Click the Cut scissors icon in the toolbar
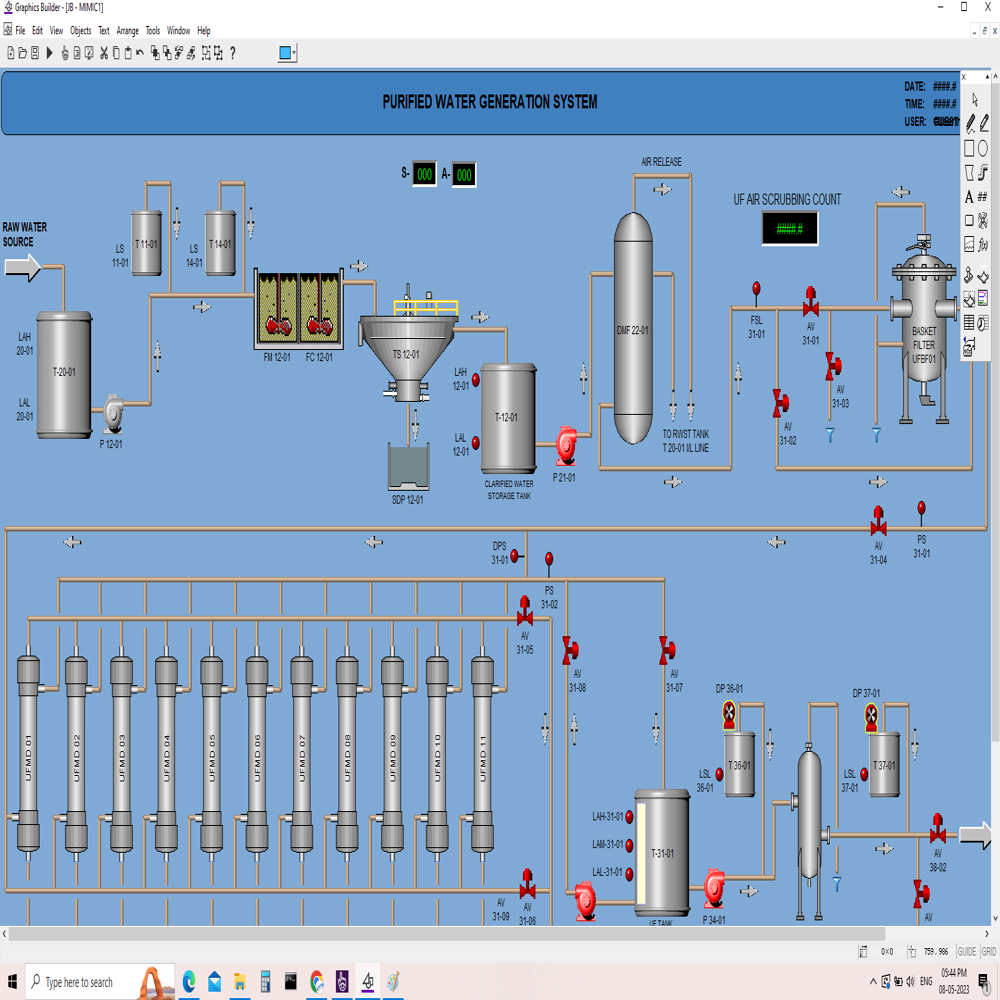The height and width of the screenshot is (1000, 1000). point(104,52)
